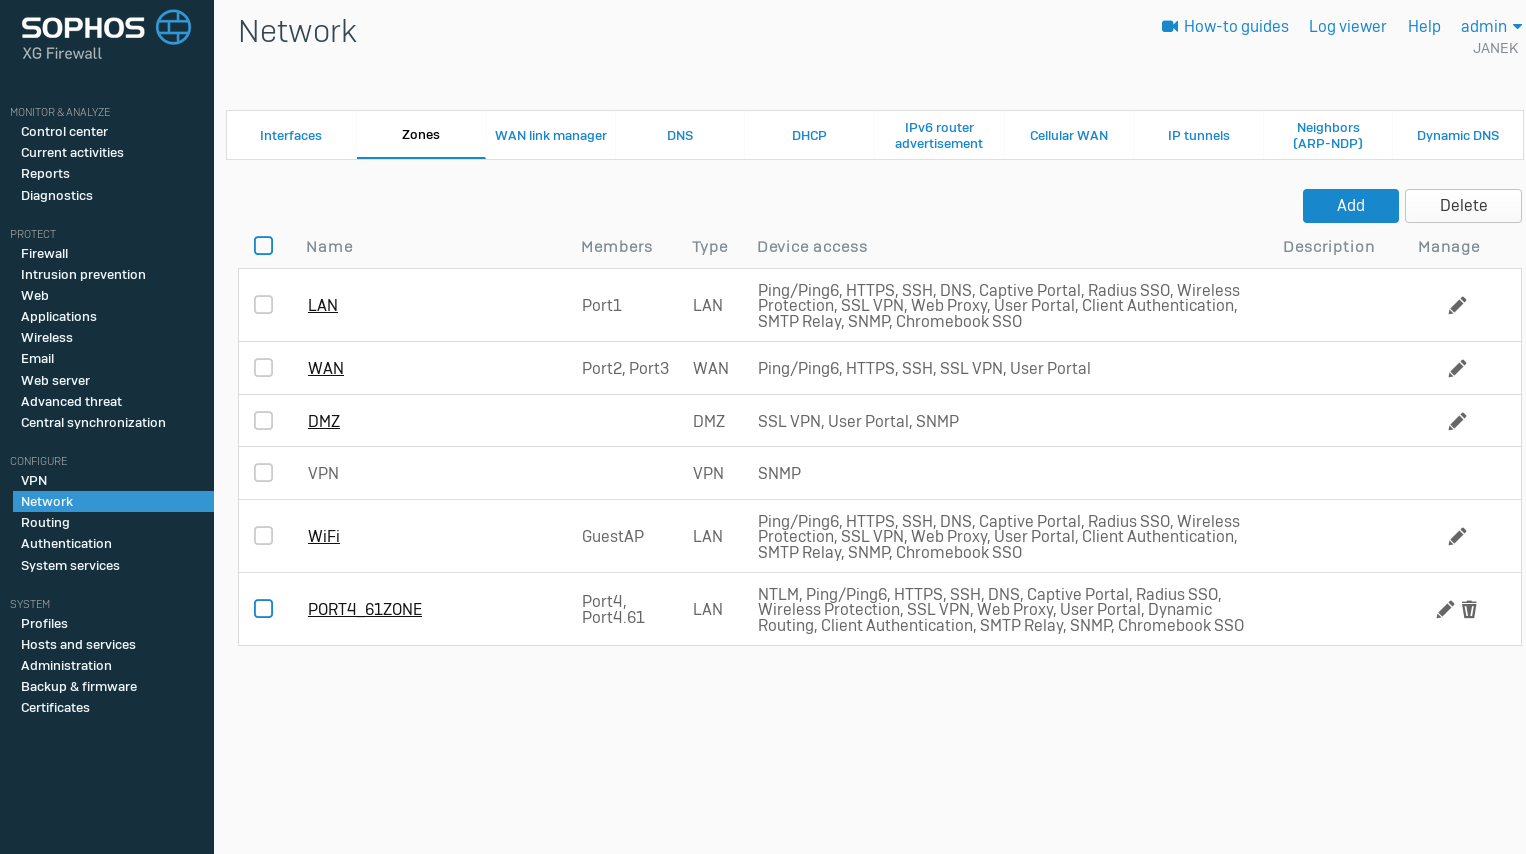Image resolution: width=1526 pixels, height=854 pixels.
Task: Click the edit pencil for WAN zone
Action: coord(1457,369)
